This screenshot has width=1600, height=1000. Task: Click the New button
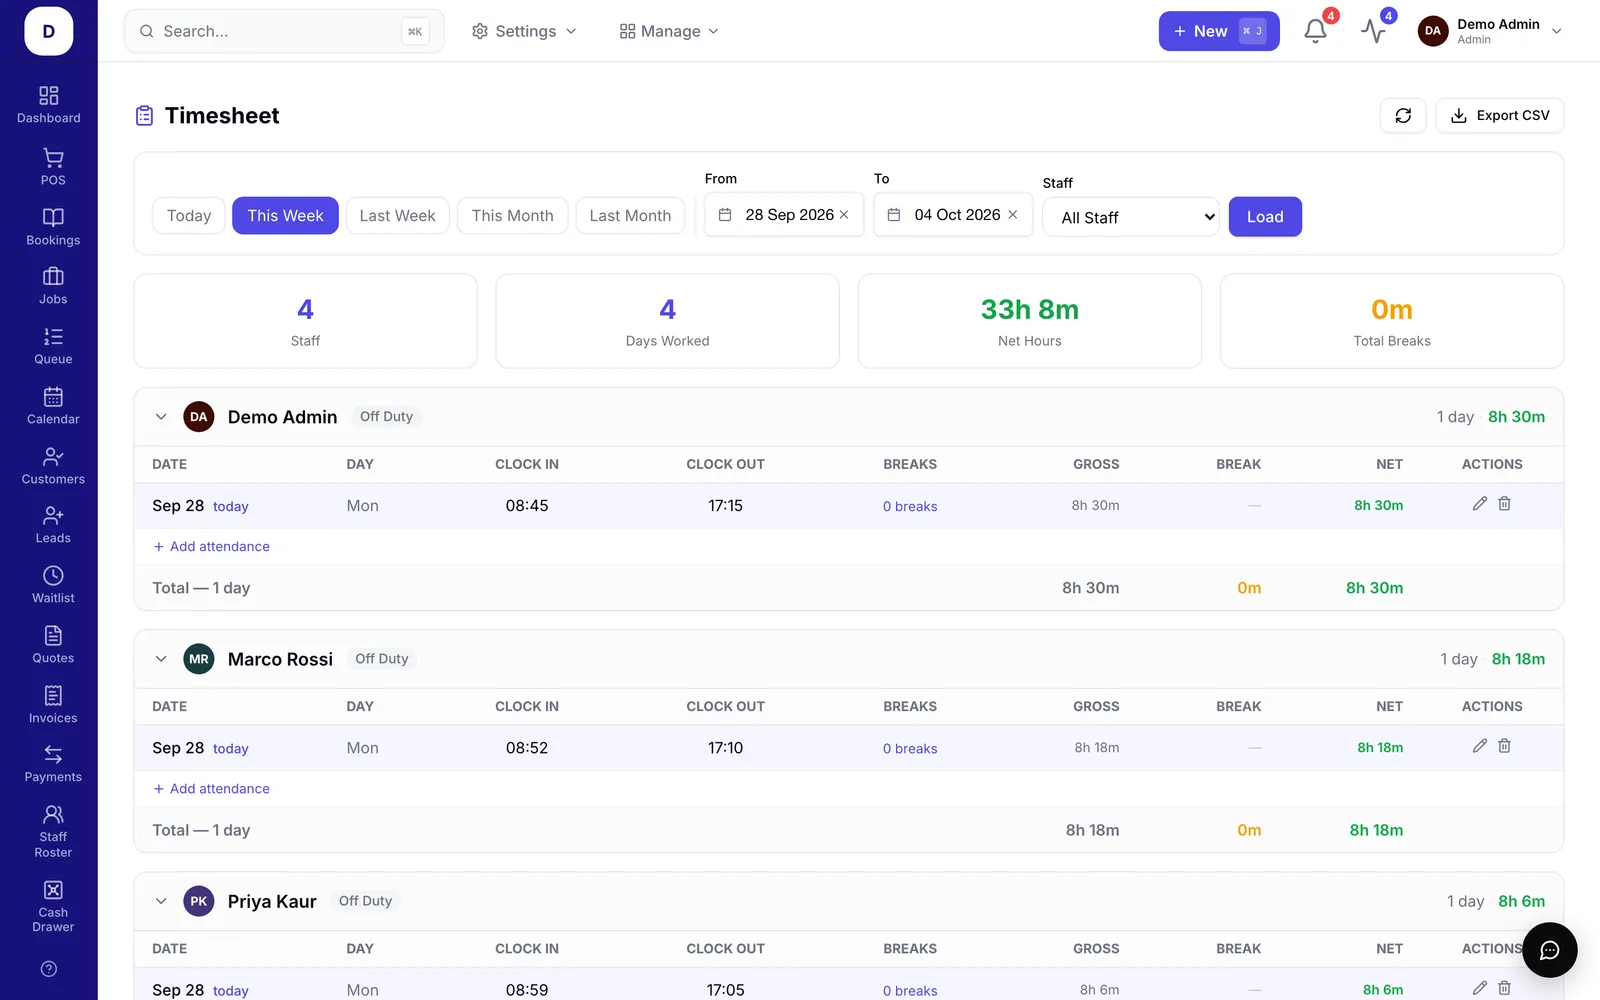point(1219,31)
